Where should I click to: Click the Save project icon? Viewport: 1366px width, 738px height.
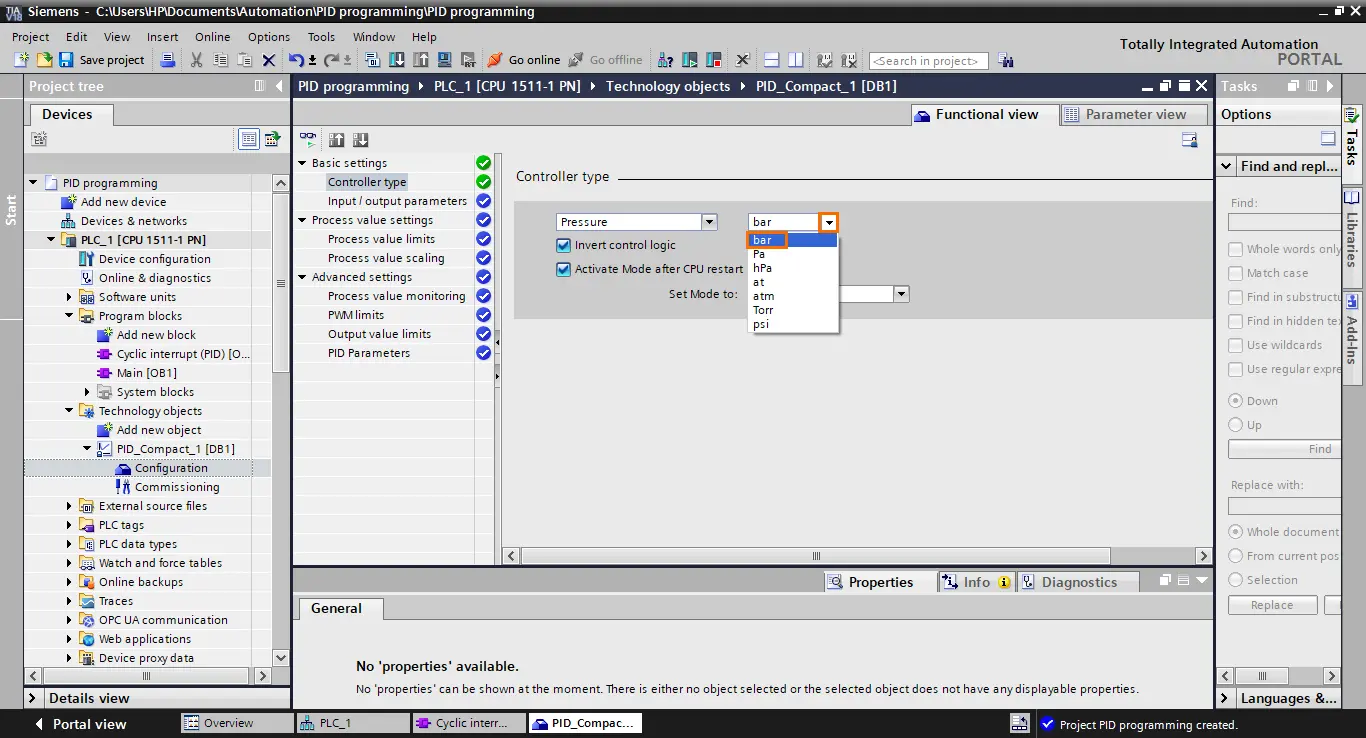[x=66, y=60]
